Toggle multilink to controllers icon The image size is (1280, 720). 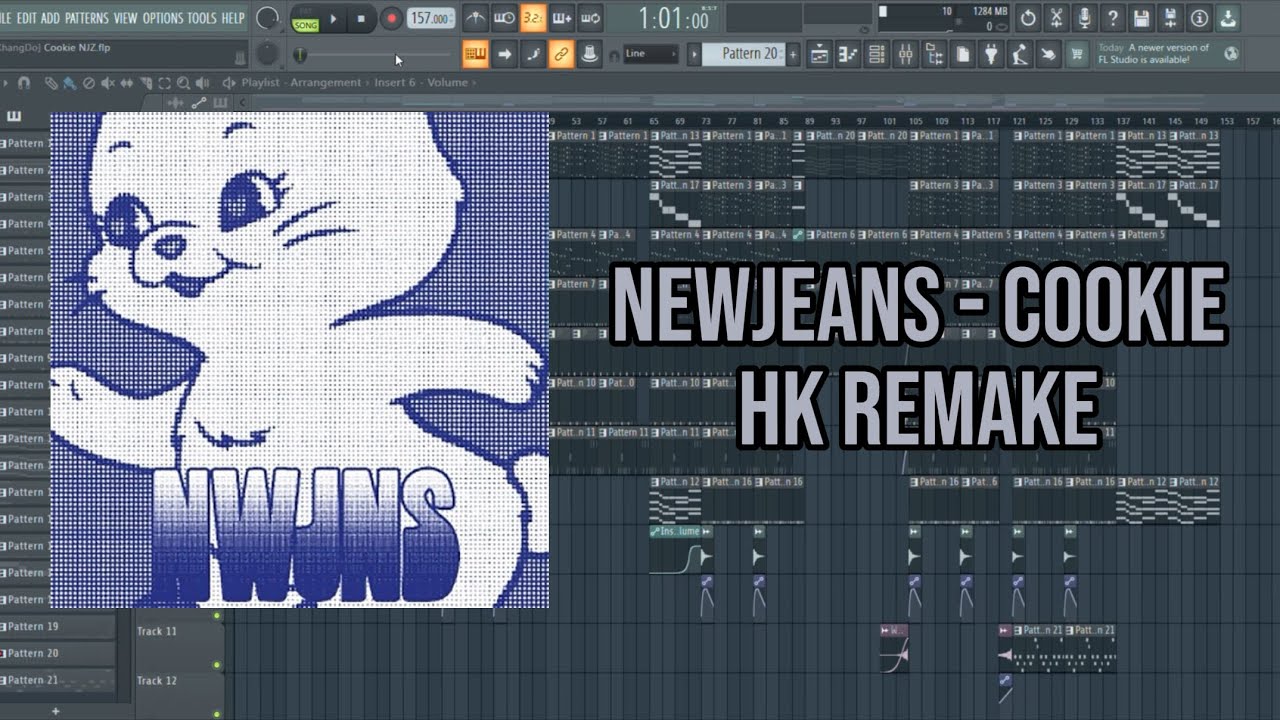click(x=590, y=54)
